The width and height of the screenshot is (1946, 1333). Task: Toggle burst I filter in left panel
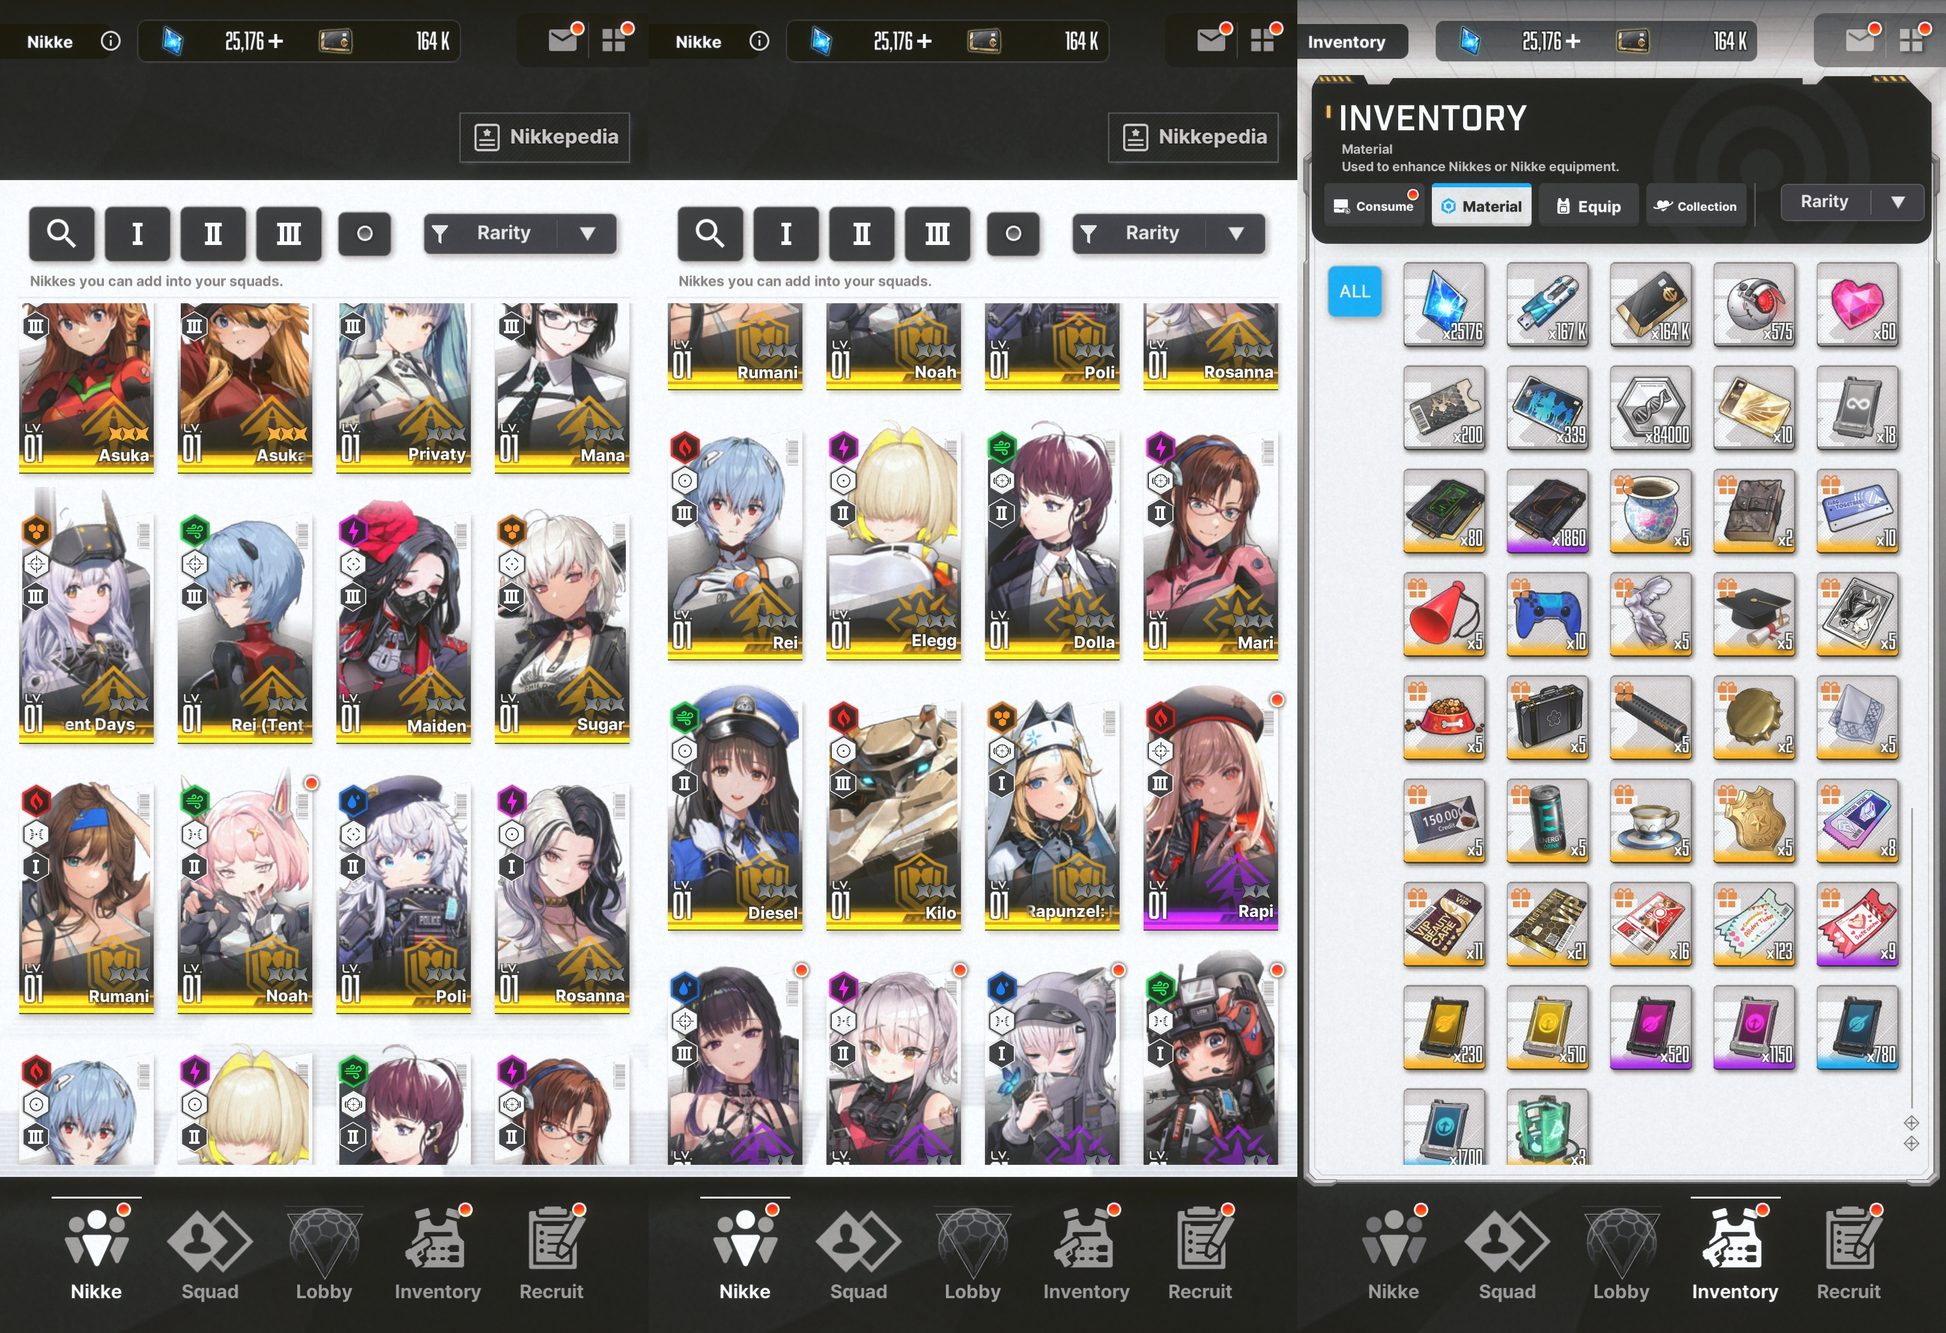138,234
